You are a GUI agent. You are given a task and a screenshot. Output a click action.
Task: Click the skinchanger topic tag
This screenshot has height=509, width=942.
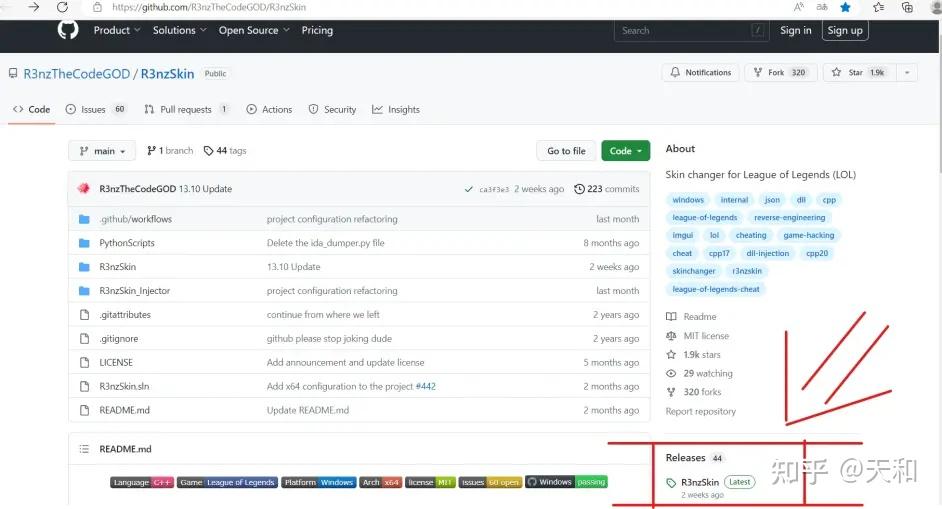pyautogui.click(x=694, y=271)
